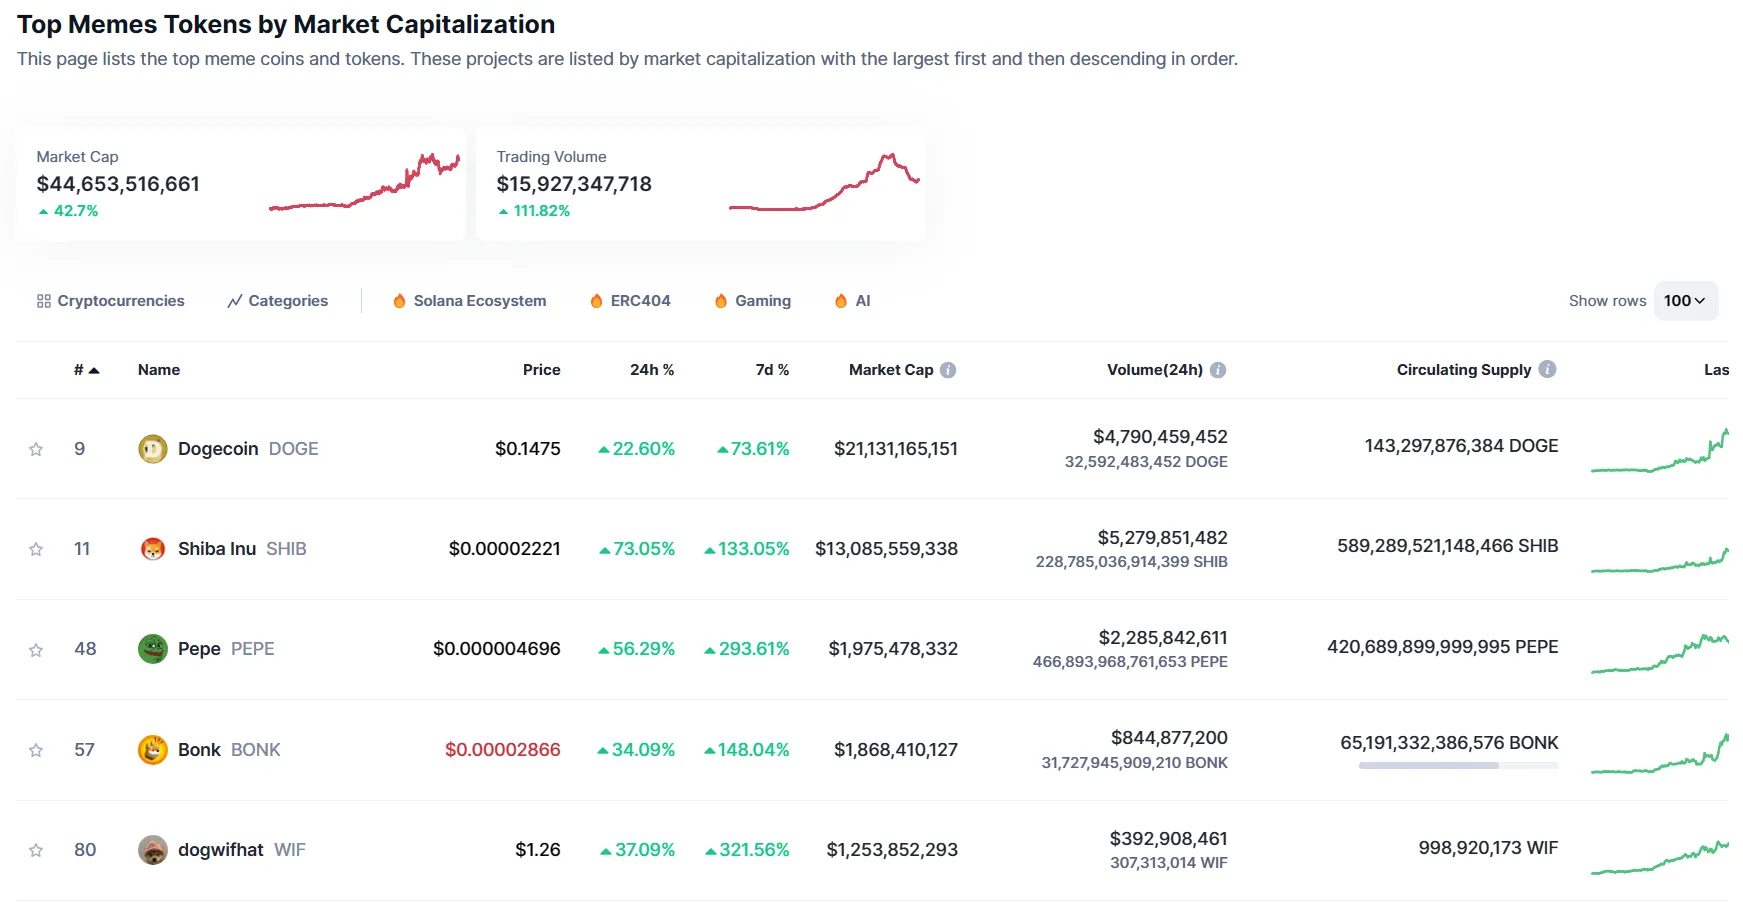The width and height of the screenshot is (1743, 903).
Task: Click the flame icon beside Solana Ecosystem
Action: (399, 301)
